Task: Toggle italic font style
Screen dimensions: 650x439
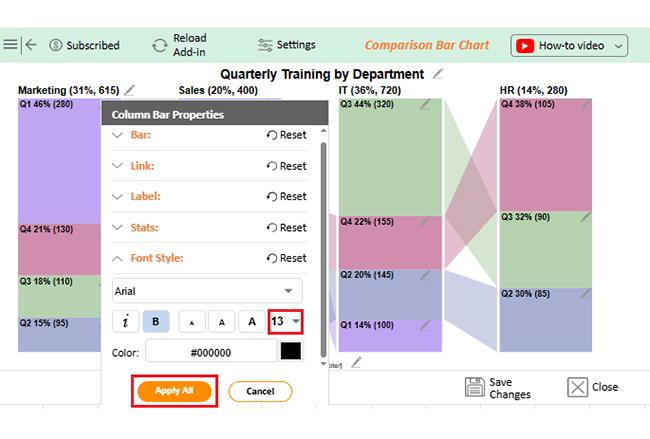Action: 126,321
